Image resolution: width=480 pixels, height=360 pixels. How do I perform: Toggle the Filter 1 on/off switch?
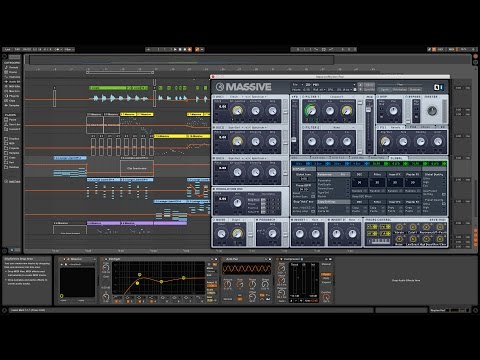[304, 97]
